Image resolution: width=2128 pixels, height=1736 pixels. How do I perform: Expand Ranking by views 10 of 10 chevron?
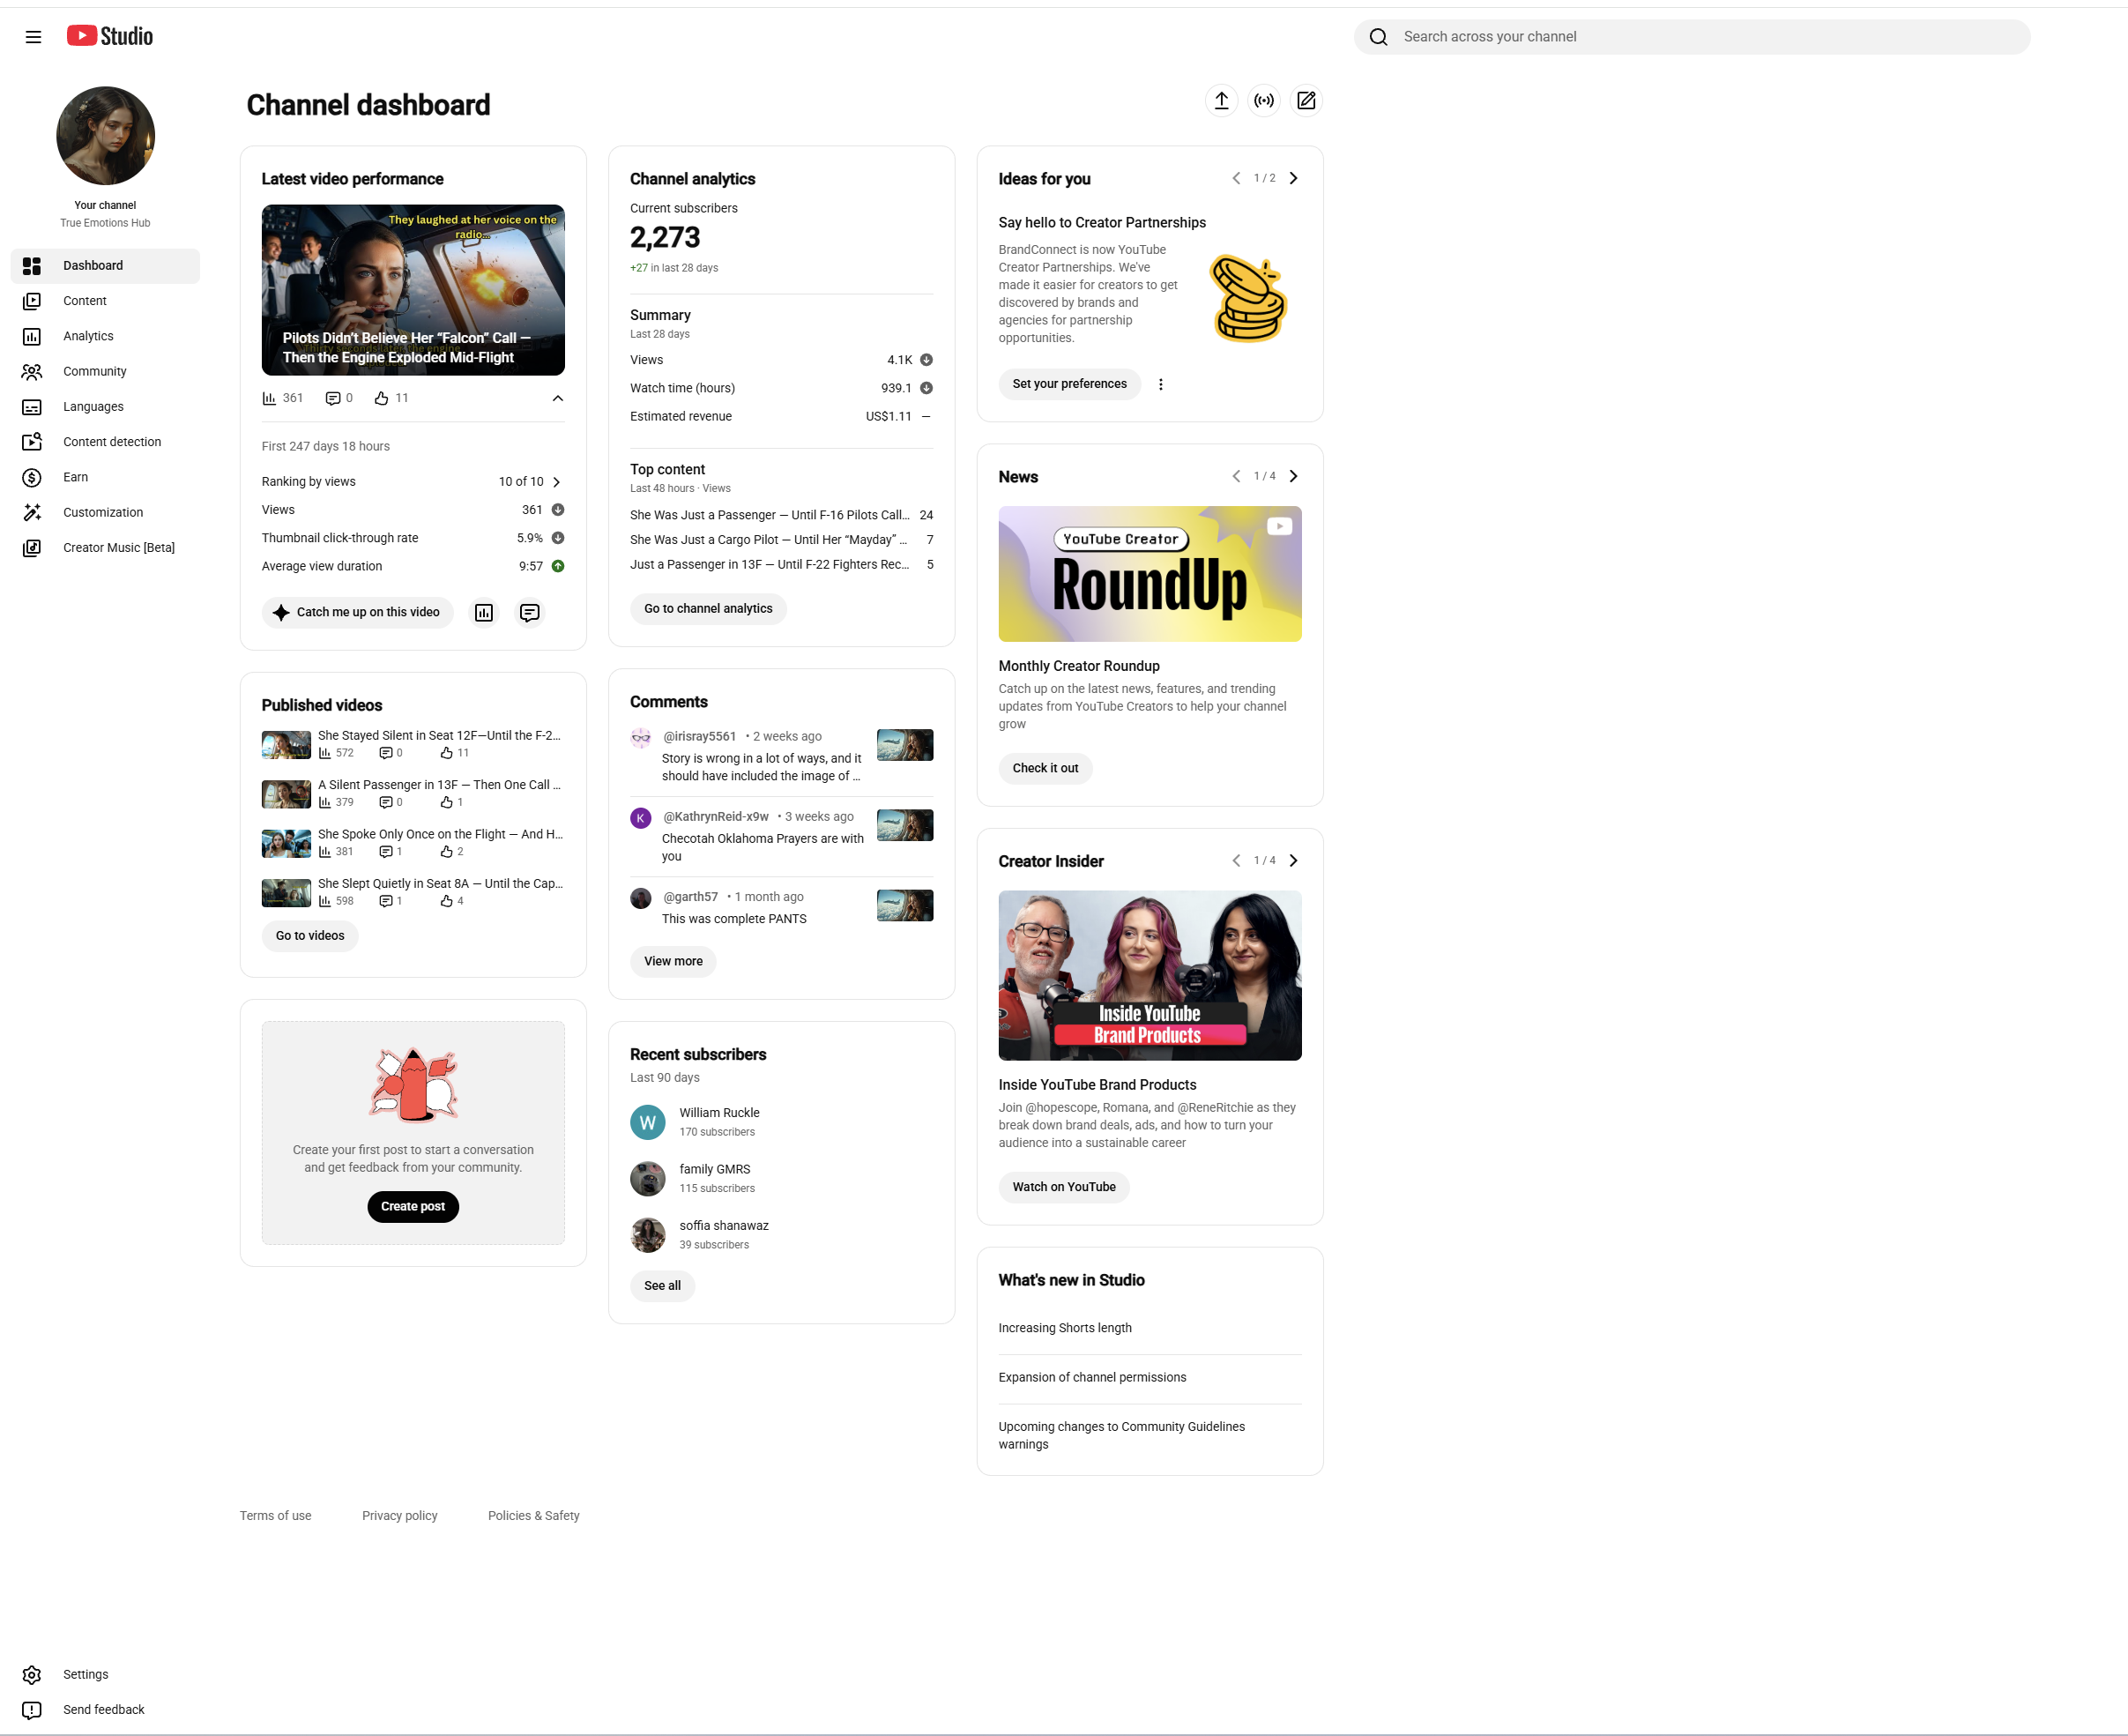click(557, 482)
